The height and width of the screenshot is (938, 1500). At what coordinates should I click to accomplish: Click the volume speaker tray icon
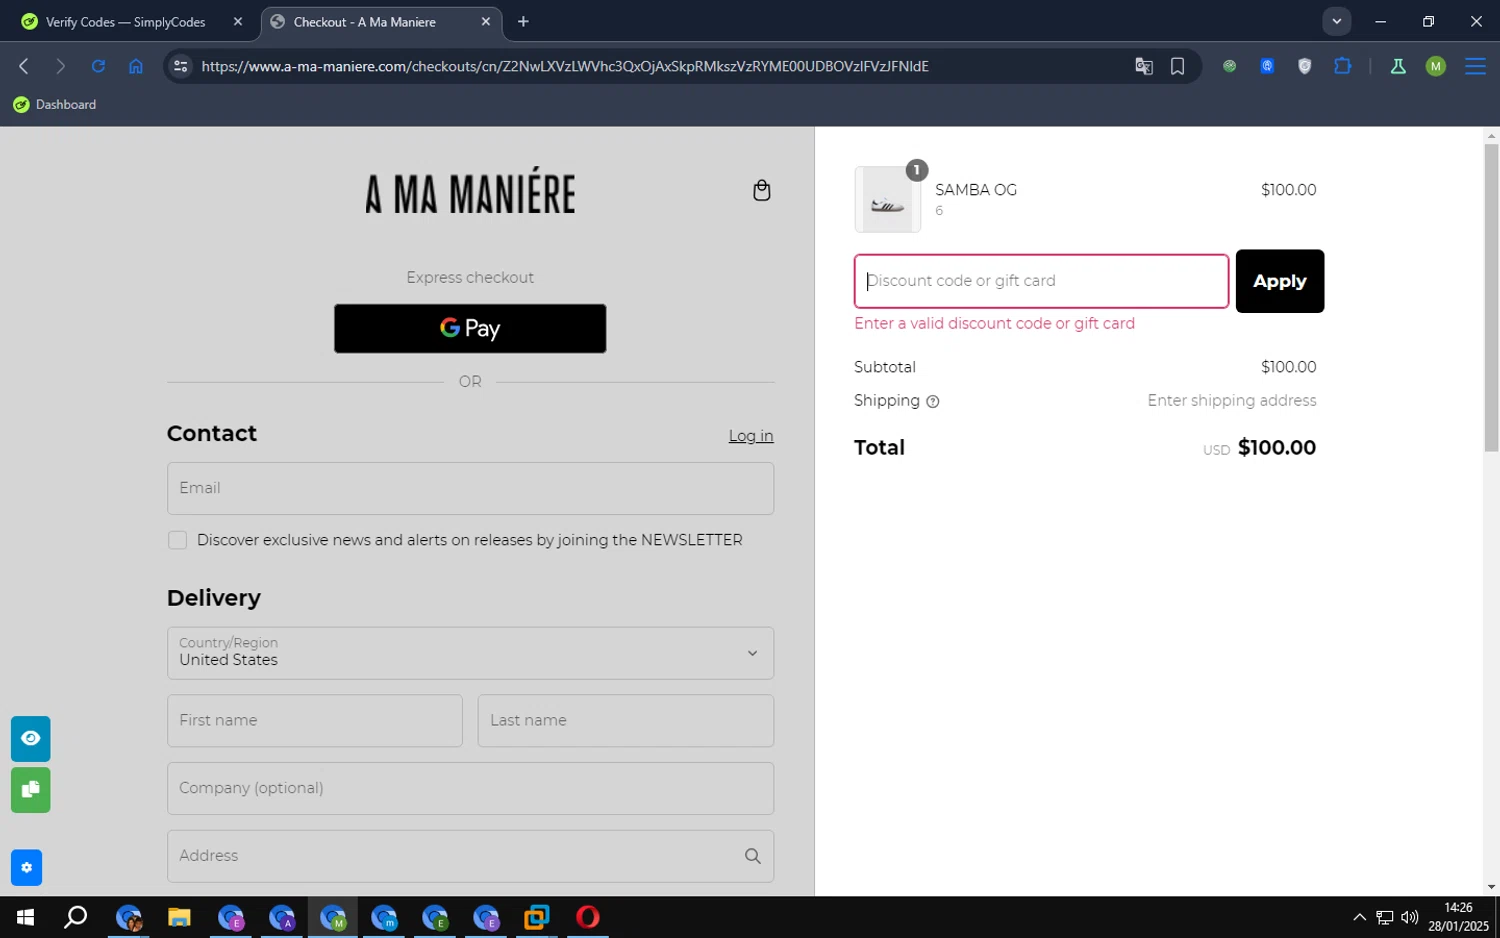tap(1410, 917)
